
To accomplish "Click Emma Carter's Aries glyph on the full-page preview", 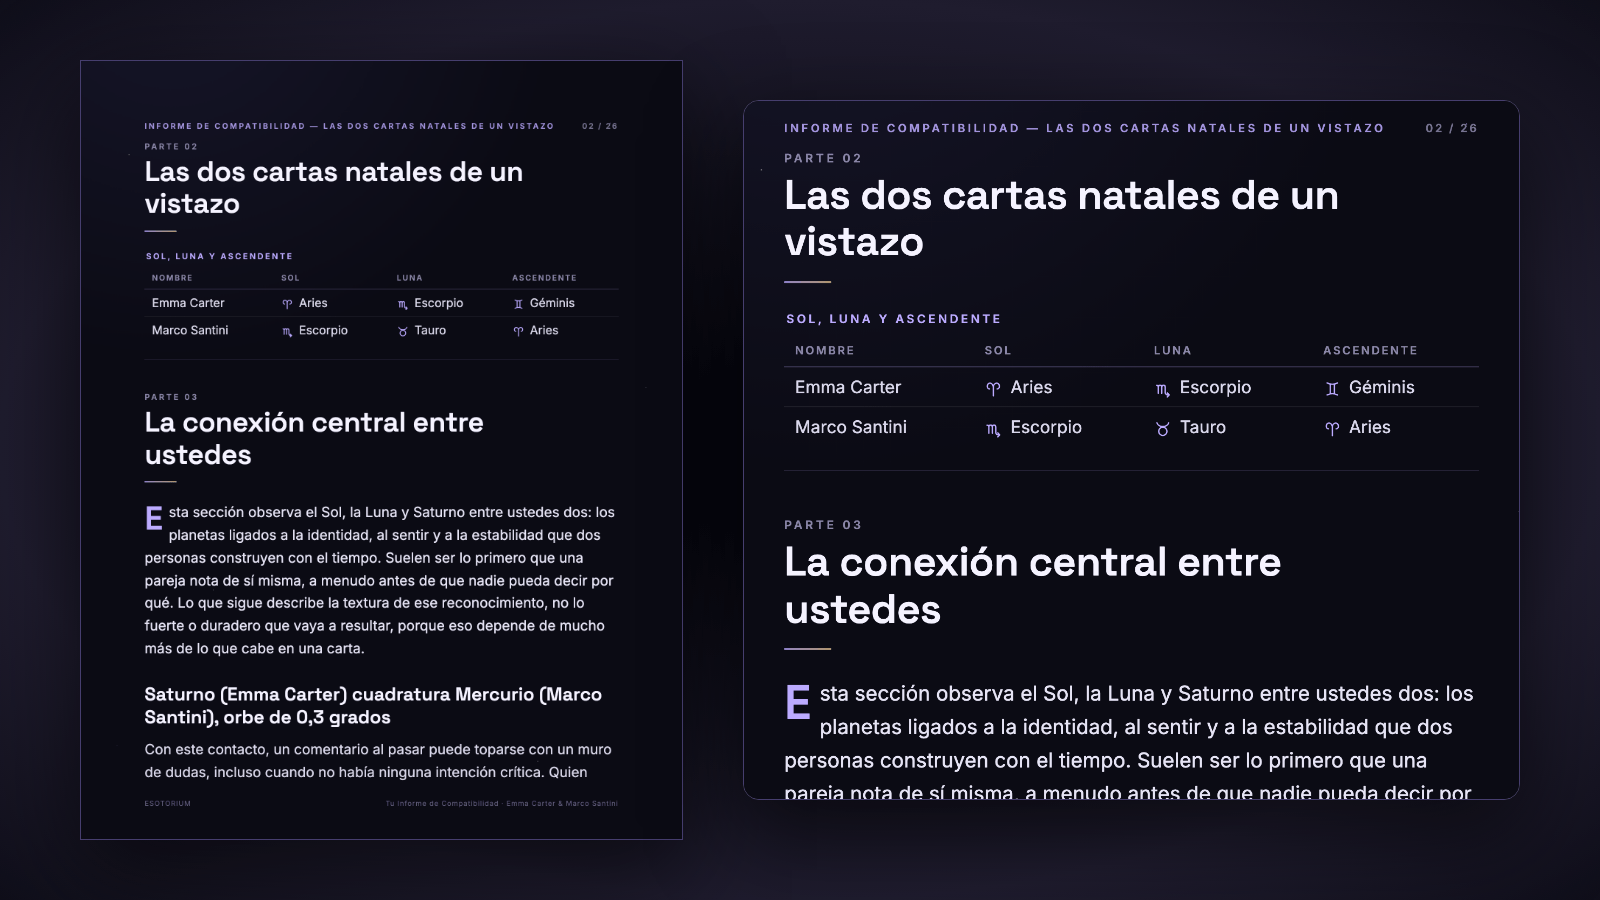I will (x=287, y=304).
